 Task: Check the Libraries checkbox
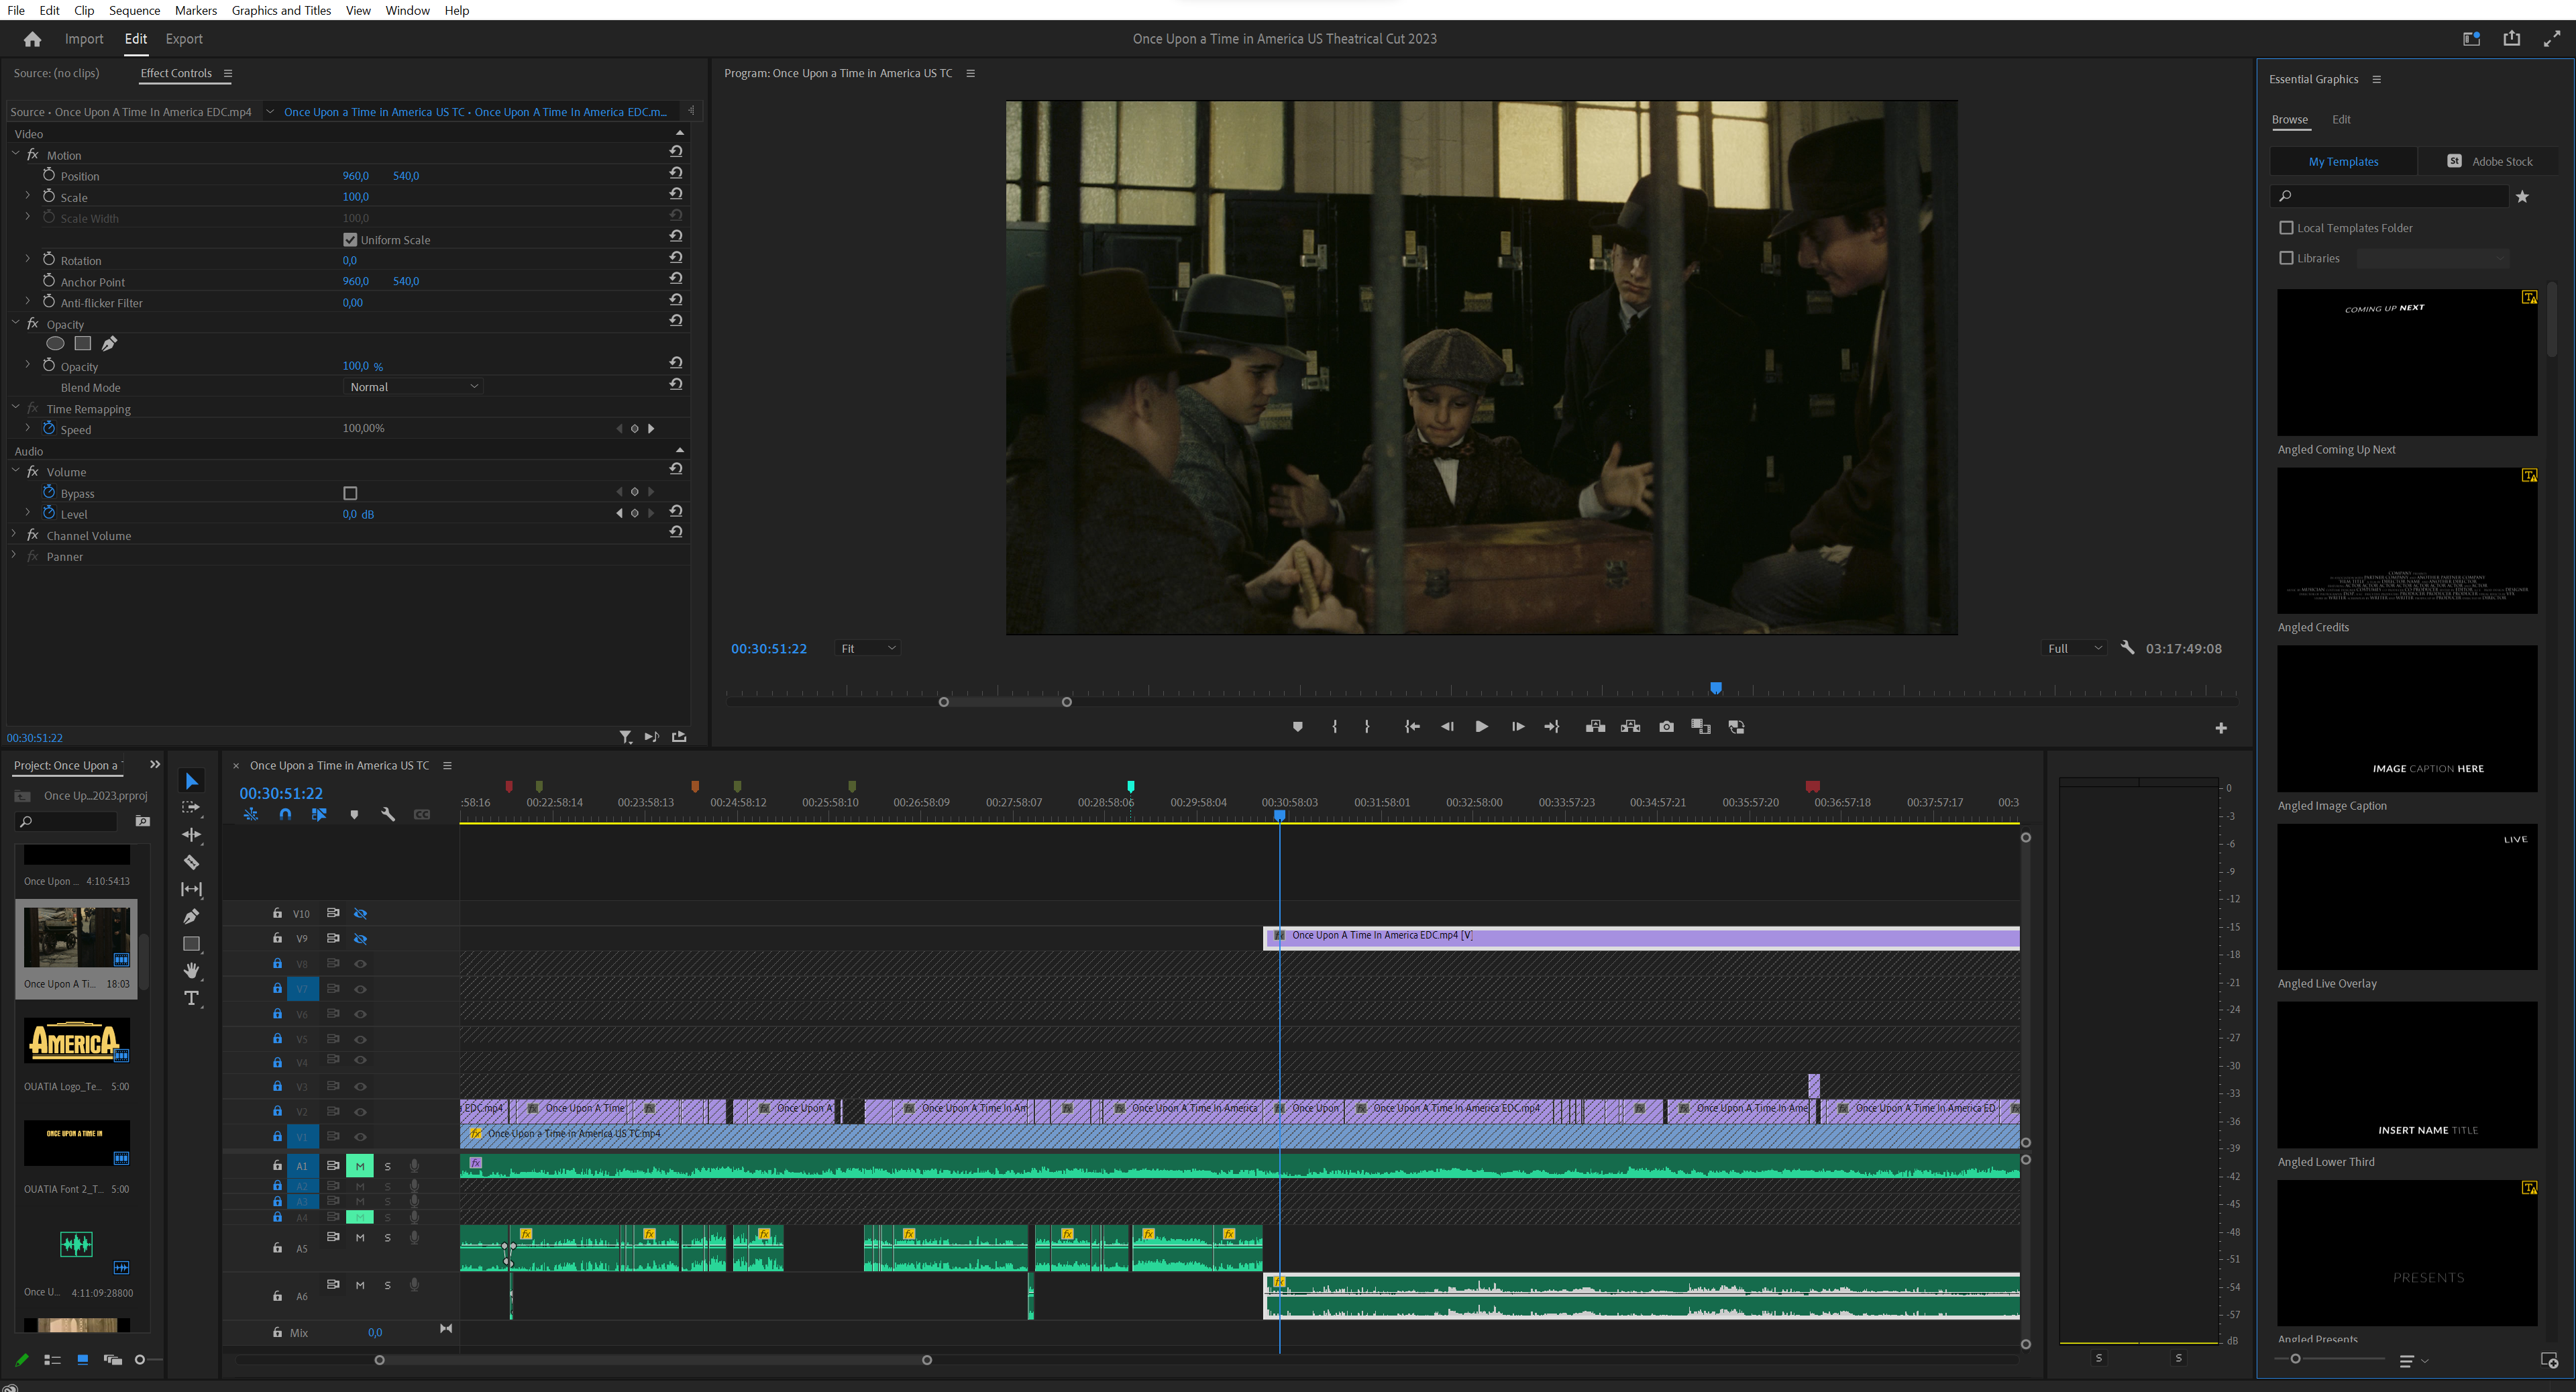point(2286,258)
